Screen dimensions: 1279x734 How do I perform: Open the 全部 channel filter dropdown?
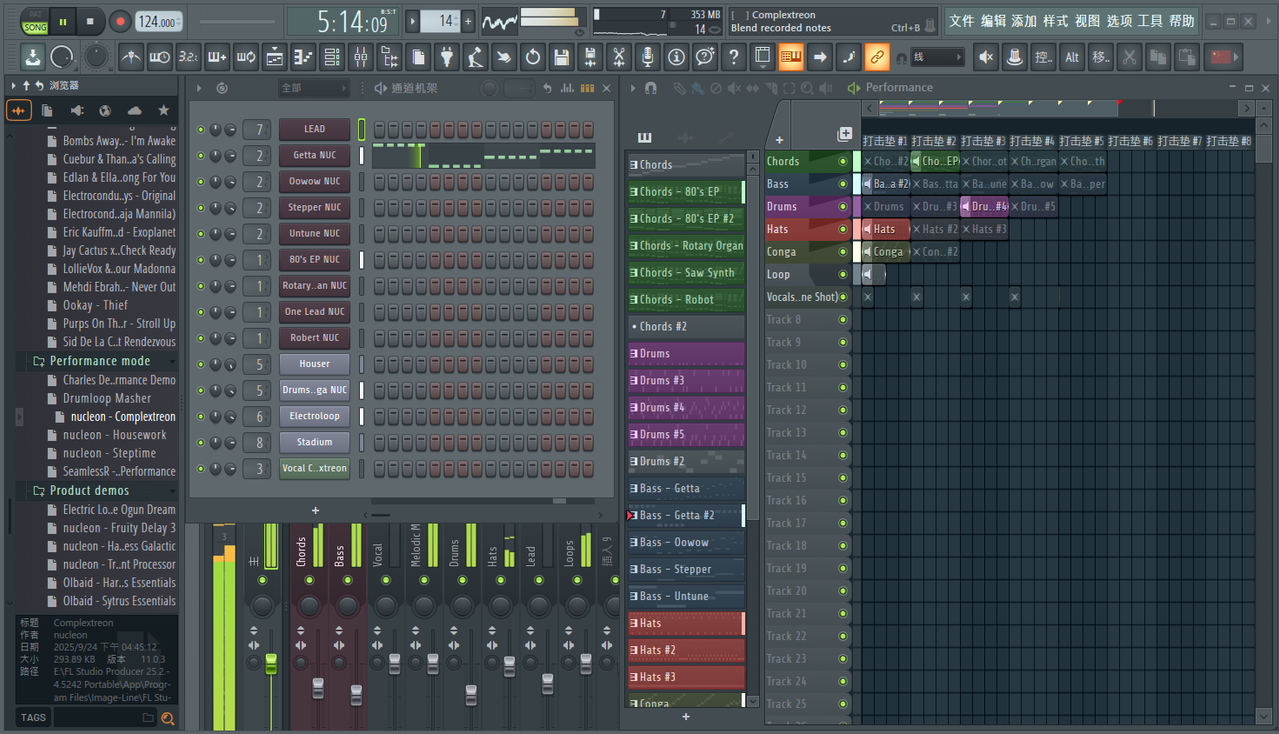click(313, 88)
